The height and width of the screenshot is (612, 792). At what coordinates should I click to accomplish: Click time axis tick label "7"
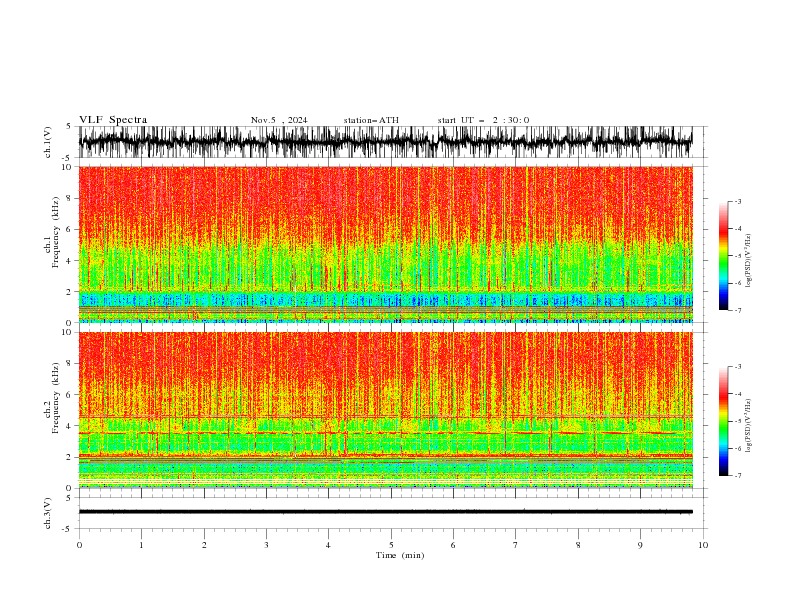point(516,545)
